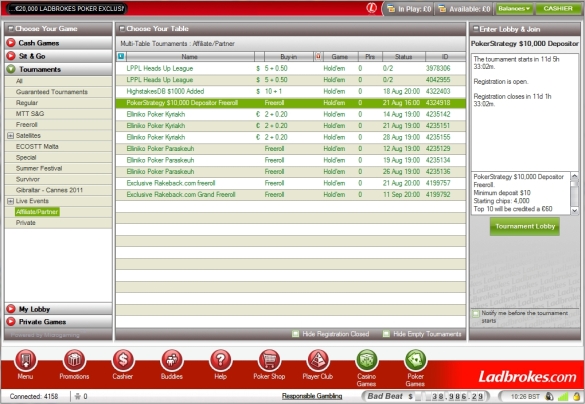Collapse the Choose Your Game panel icon
This screenshot has width=585, height=404.
11,29
